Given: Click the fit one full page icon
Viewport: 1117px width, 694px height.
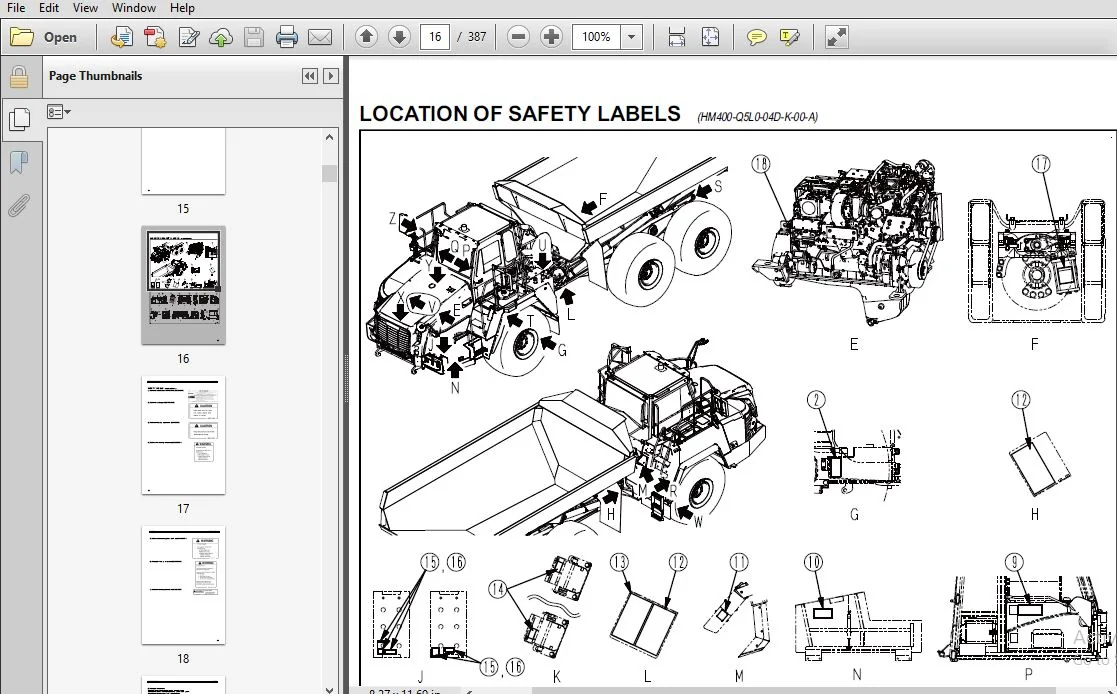Looking at the screenshot, I should coord(710,37).
